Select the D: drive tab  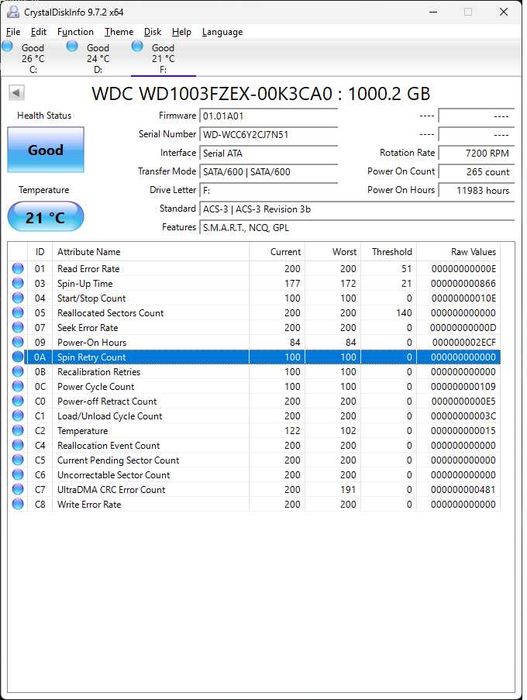(x=98, y=58)
